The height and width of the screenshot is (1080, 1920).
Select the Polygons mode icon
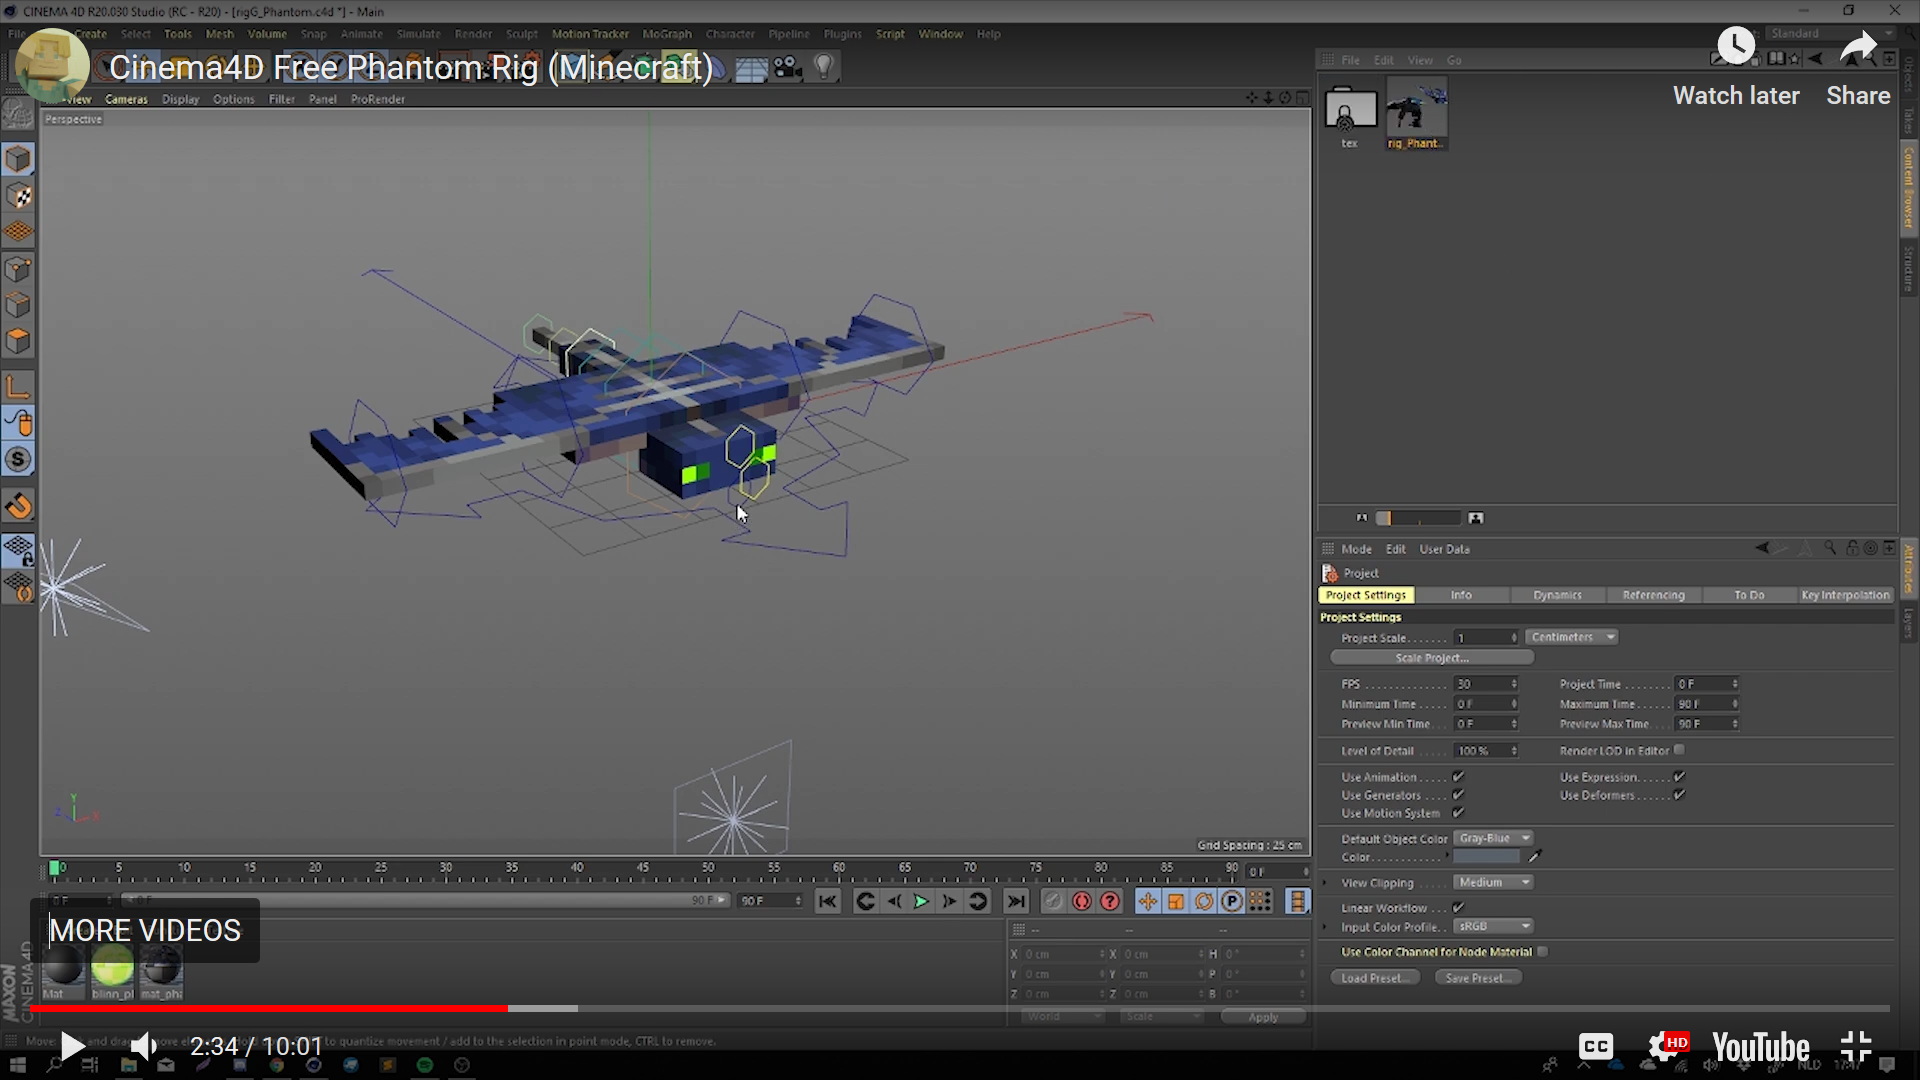click(x=18, y=341)
